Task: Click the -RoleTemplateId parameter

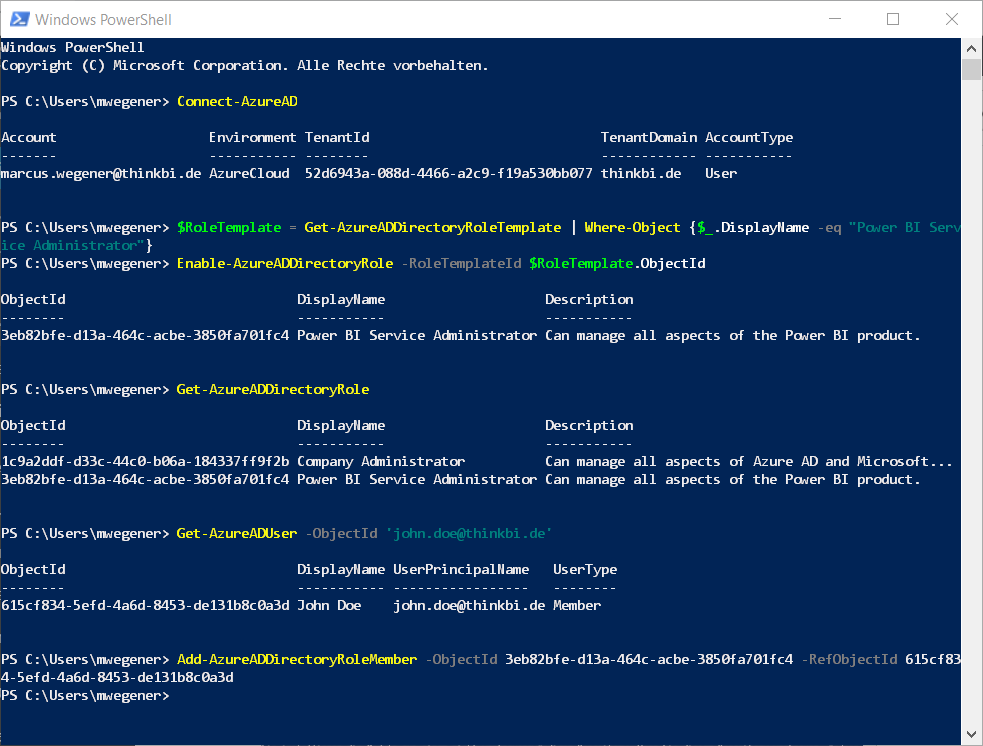Action: [461, 264]
